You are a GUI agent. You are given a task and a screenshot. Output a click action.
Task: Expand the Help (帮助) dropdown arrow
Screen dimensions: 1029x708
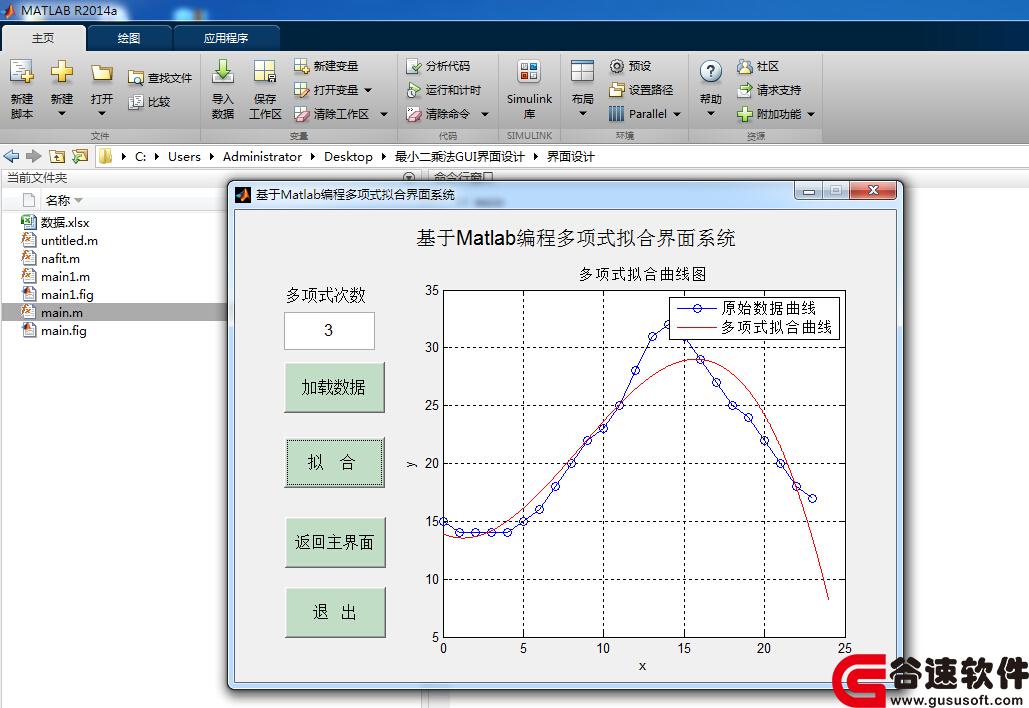(x=711, y=114)
